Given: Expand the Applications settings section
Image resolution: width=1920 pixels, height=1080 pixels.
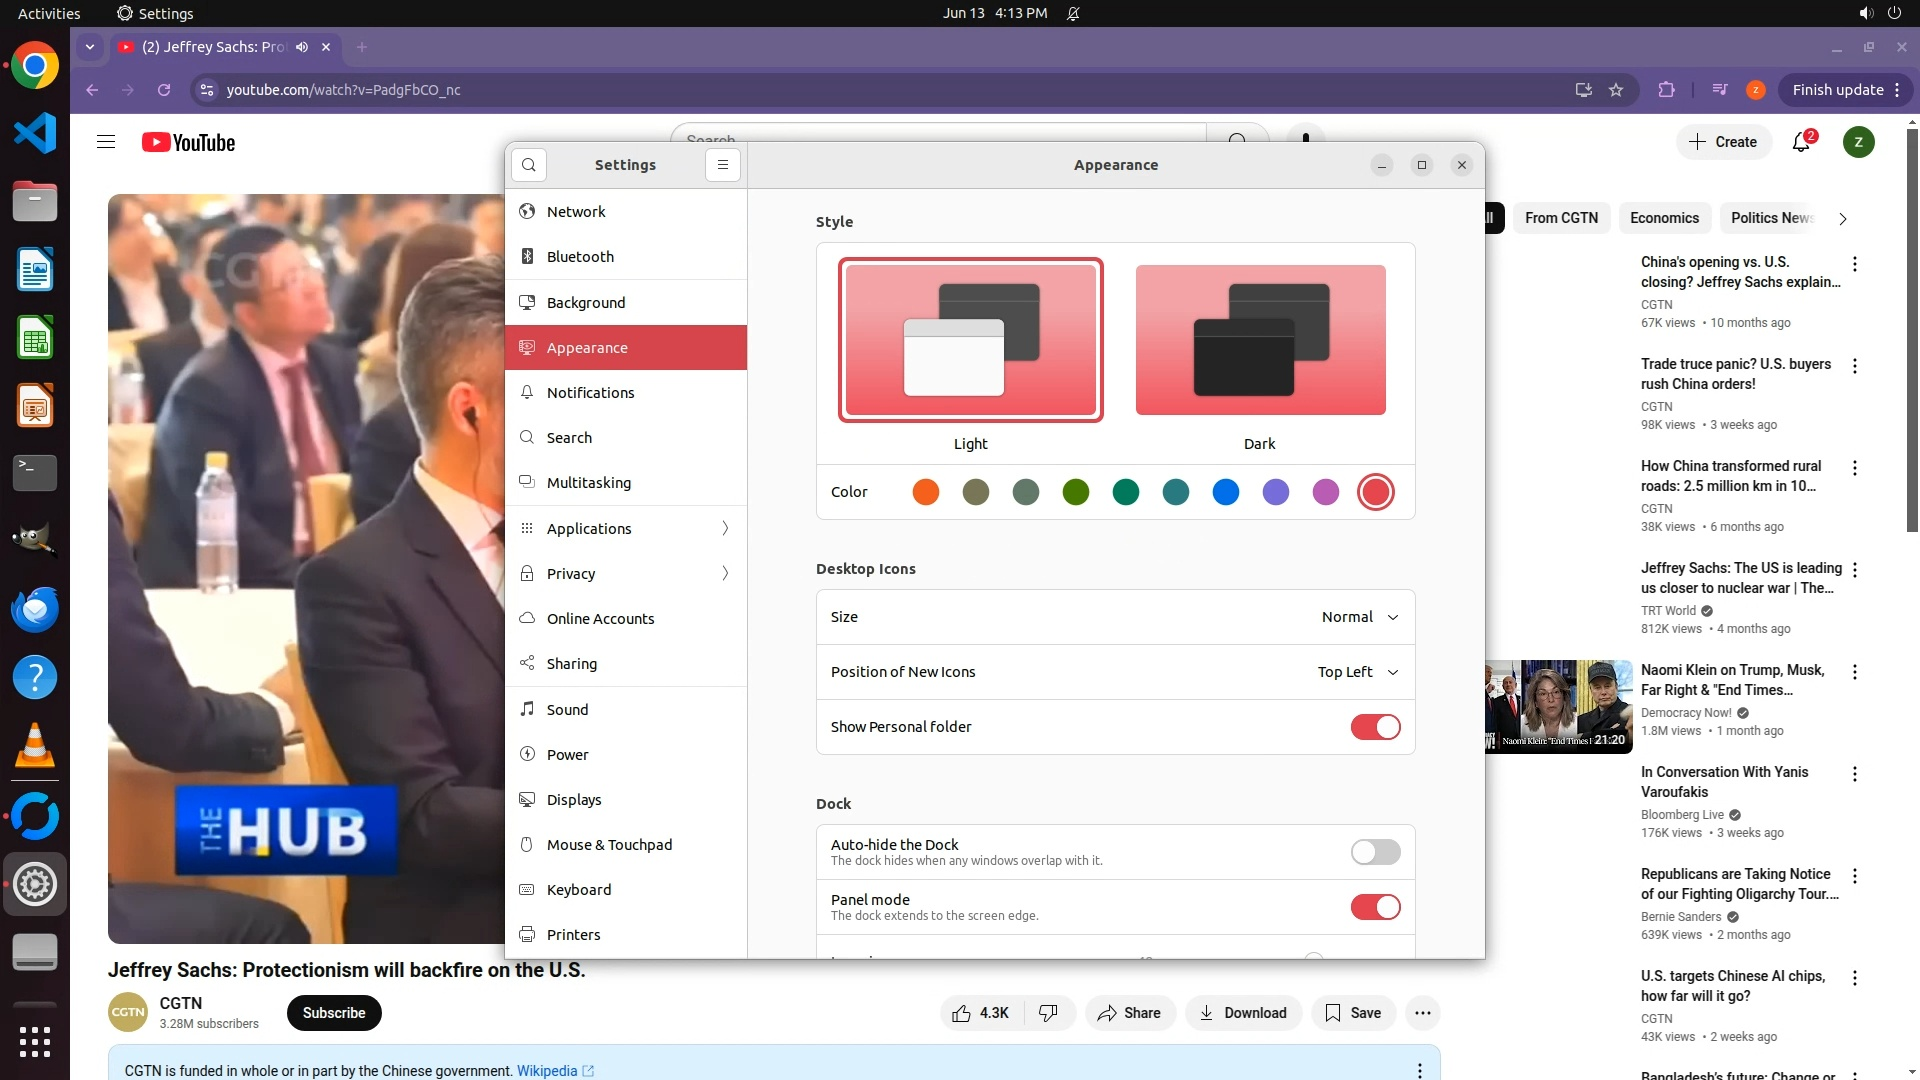Looking at the screenshot, I should pos(626,528).
